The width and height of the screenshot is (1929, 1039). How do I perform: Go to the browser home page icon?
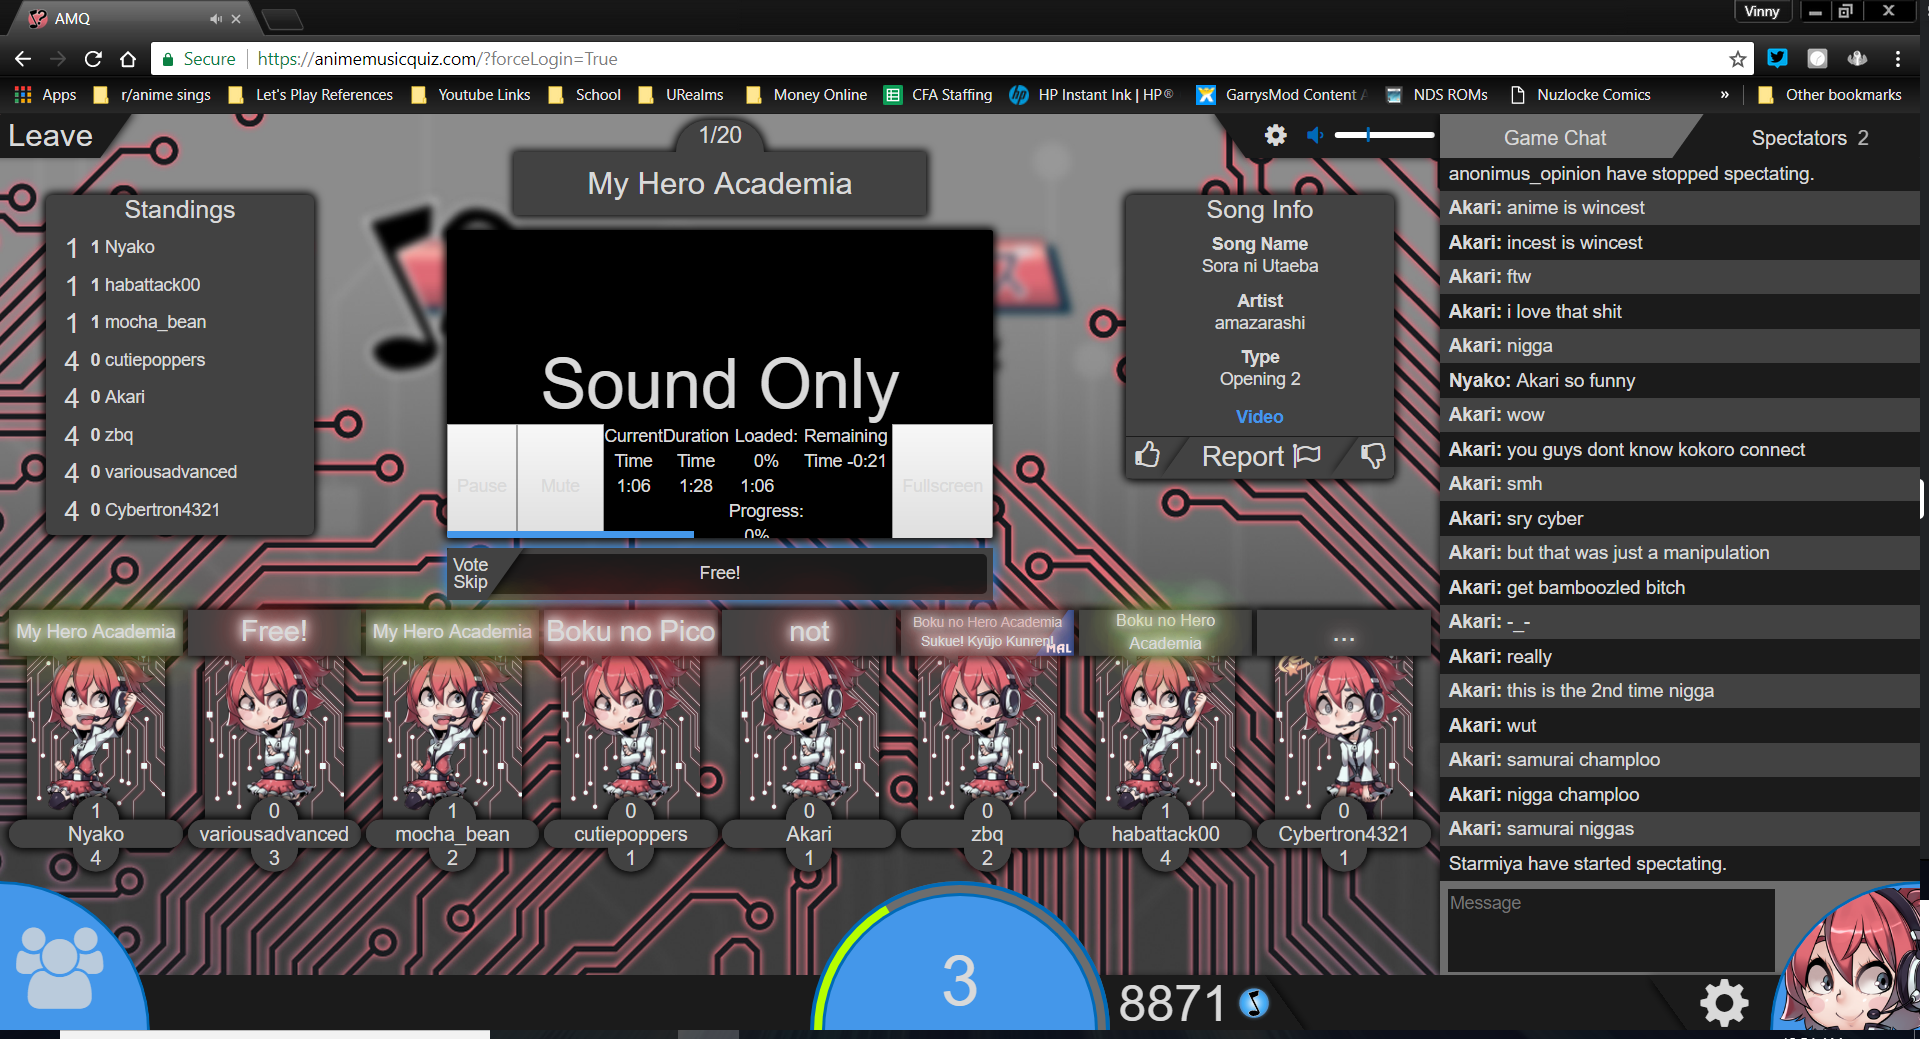(128, 59)
